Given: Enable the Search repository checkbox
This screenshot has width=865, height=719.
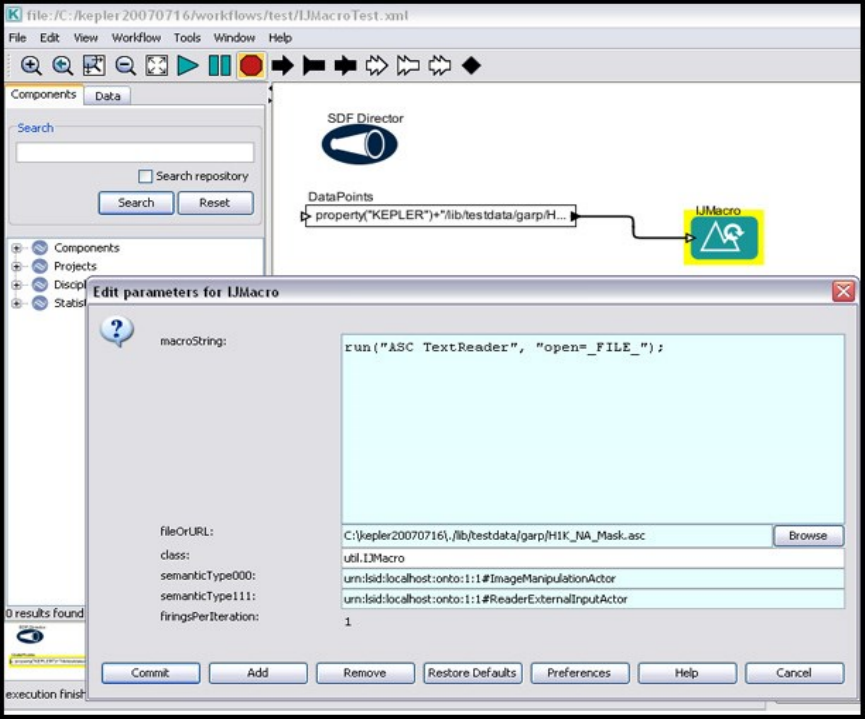Looking at the screenshot, I should tap(146, 176).
